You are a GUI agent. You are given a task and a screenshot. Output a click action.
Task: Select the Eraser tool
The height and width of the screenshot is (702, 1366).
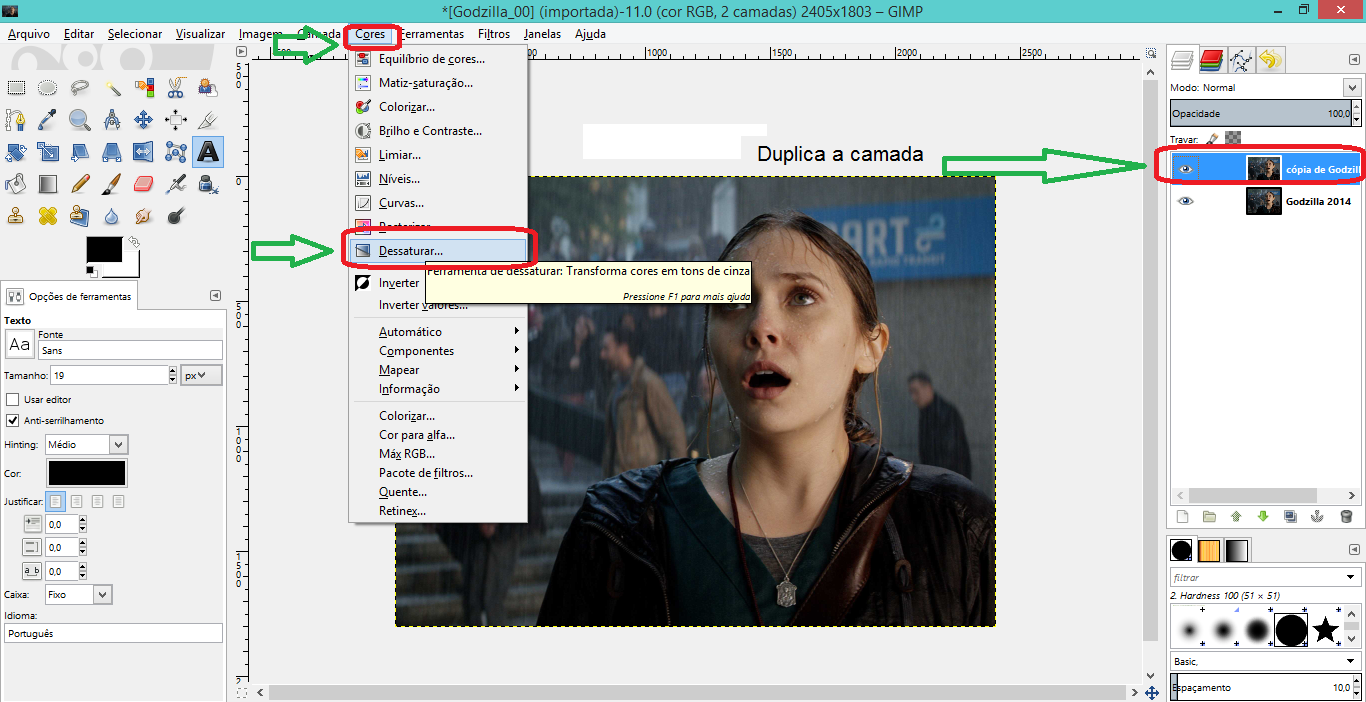tap(143, 184)
